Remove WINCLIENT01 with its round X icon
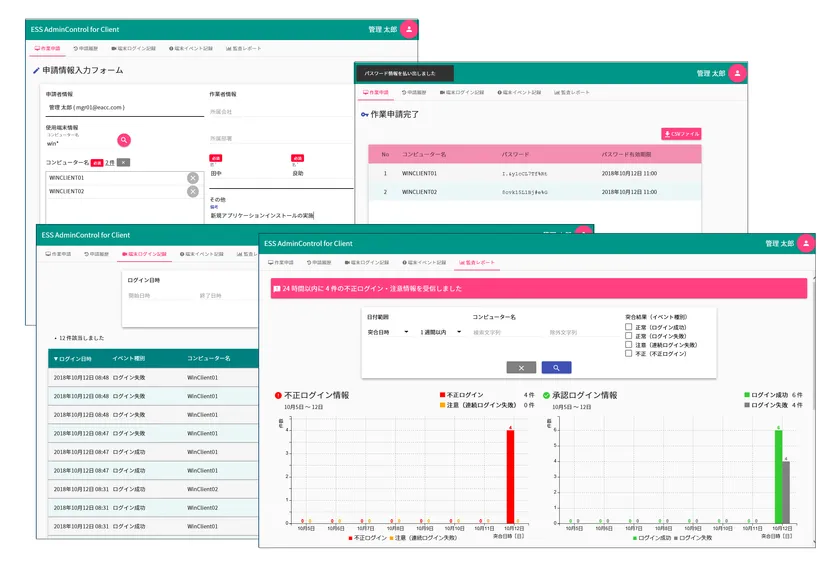Image resolution: width=840 pixels, height=563 pixels. coord(193,178)
